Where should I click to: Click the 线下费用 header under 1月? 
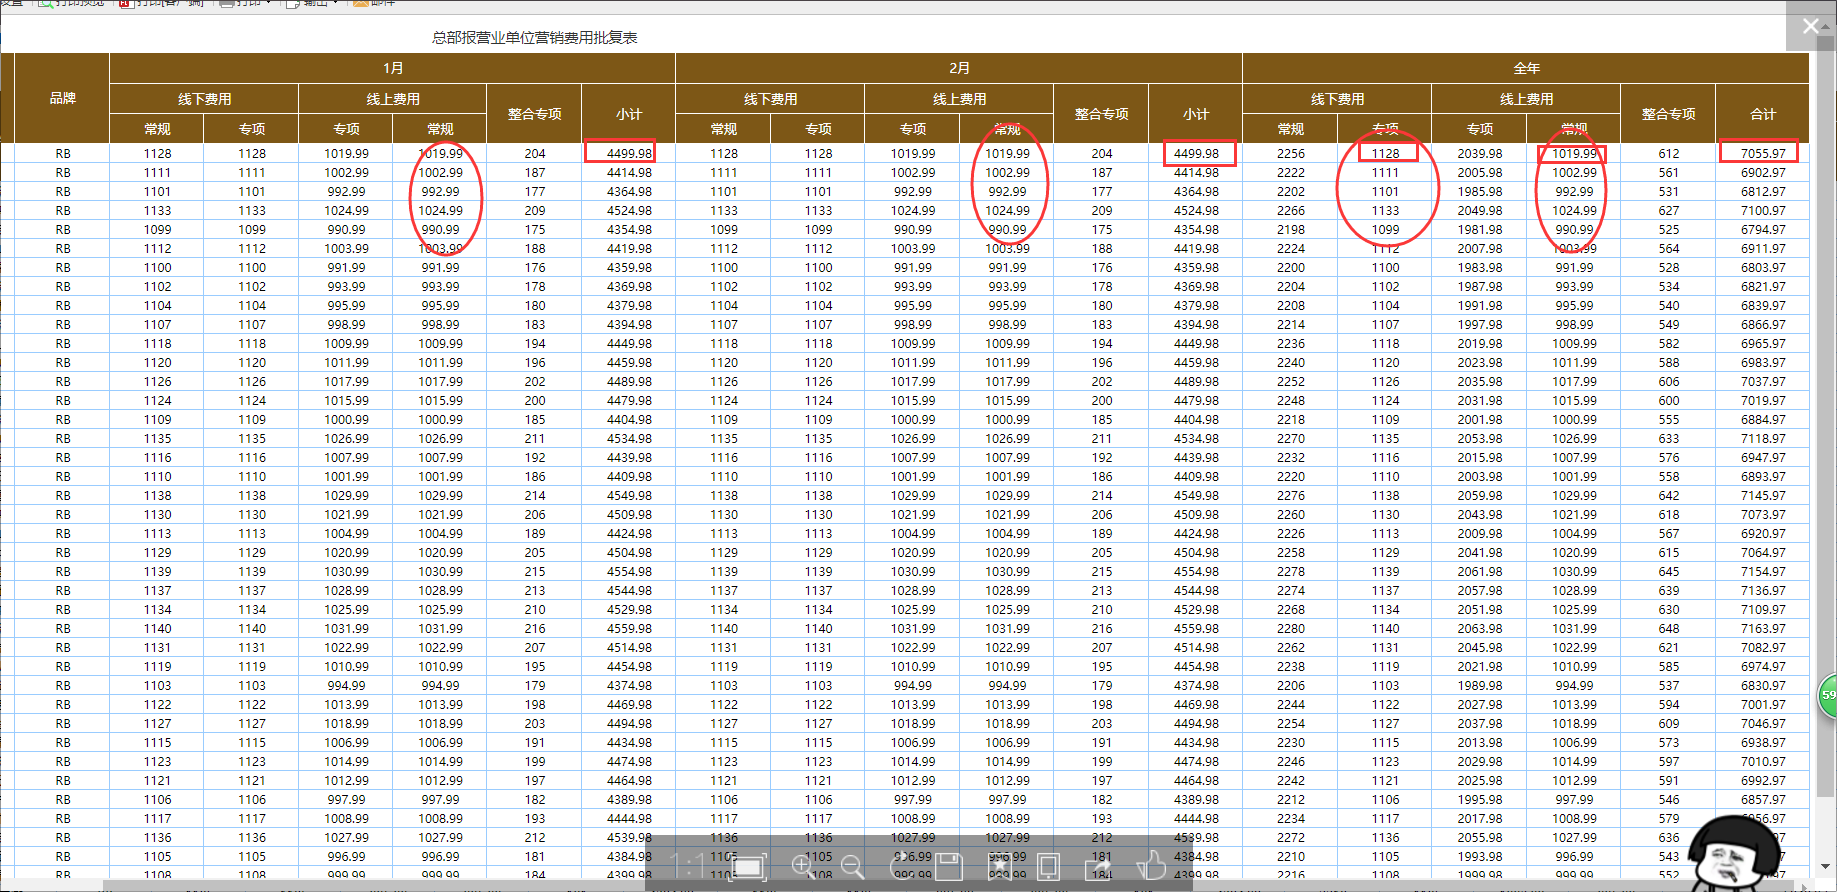tap(204, 99)
